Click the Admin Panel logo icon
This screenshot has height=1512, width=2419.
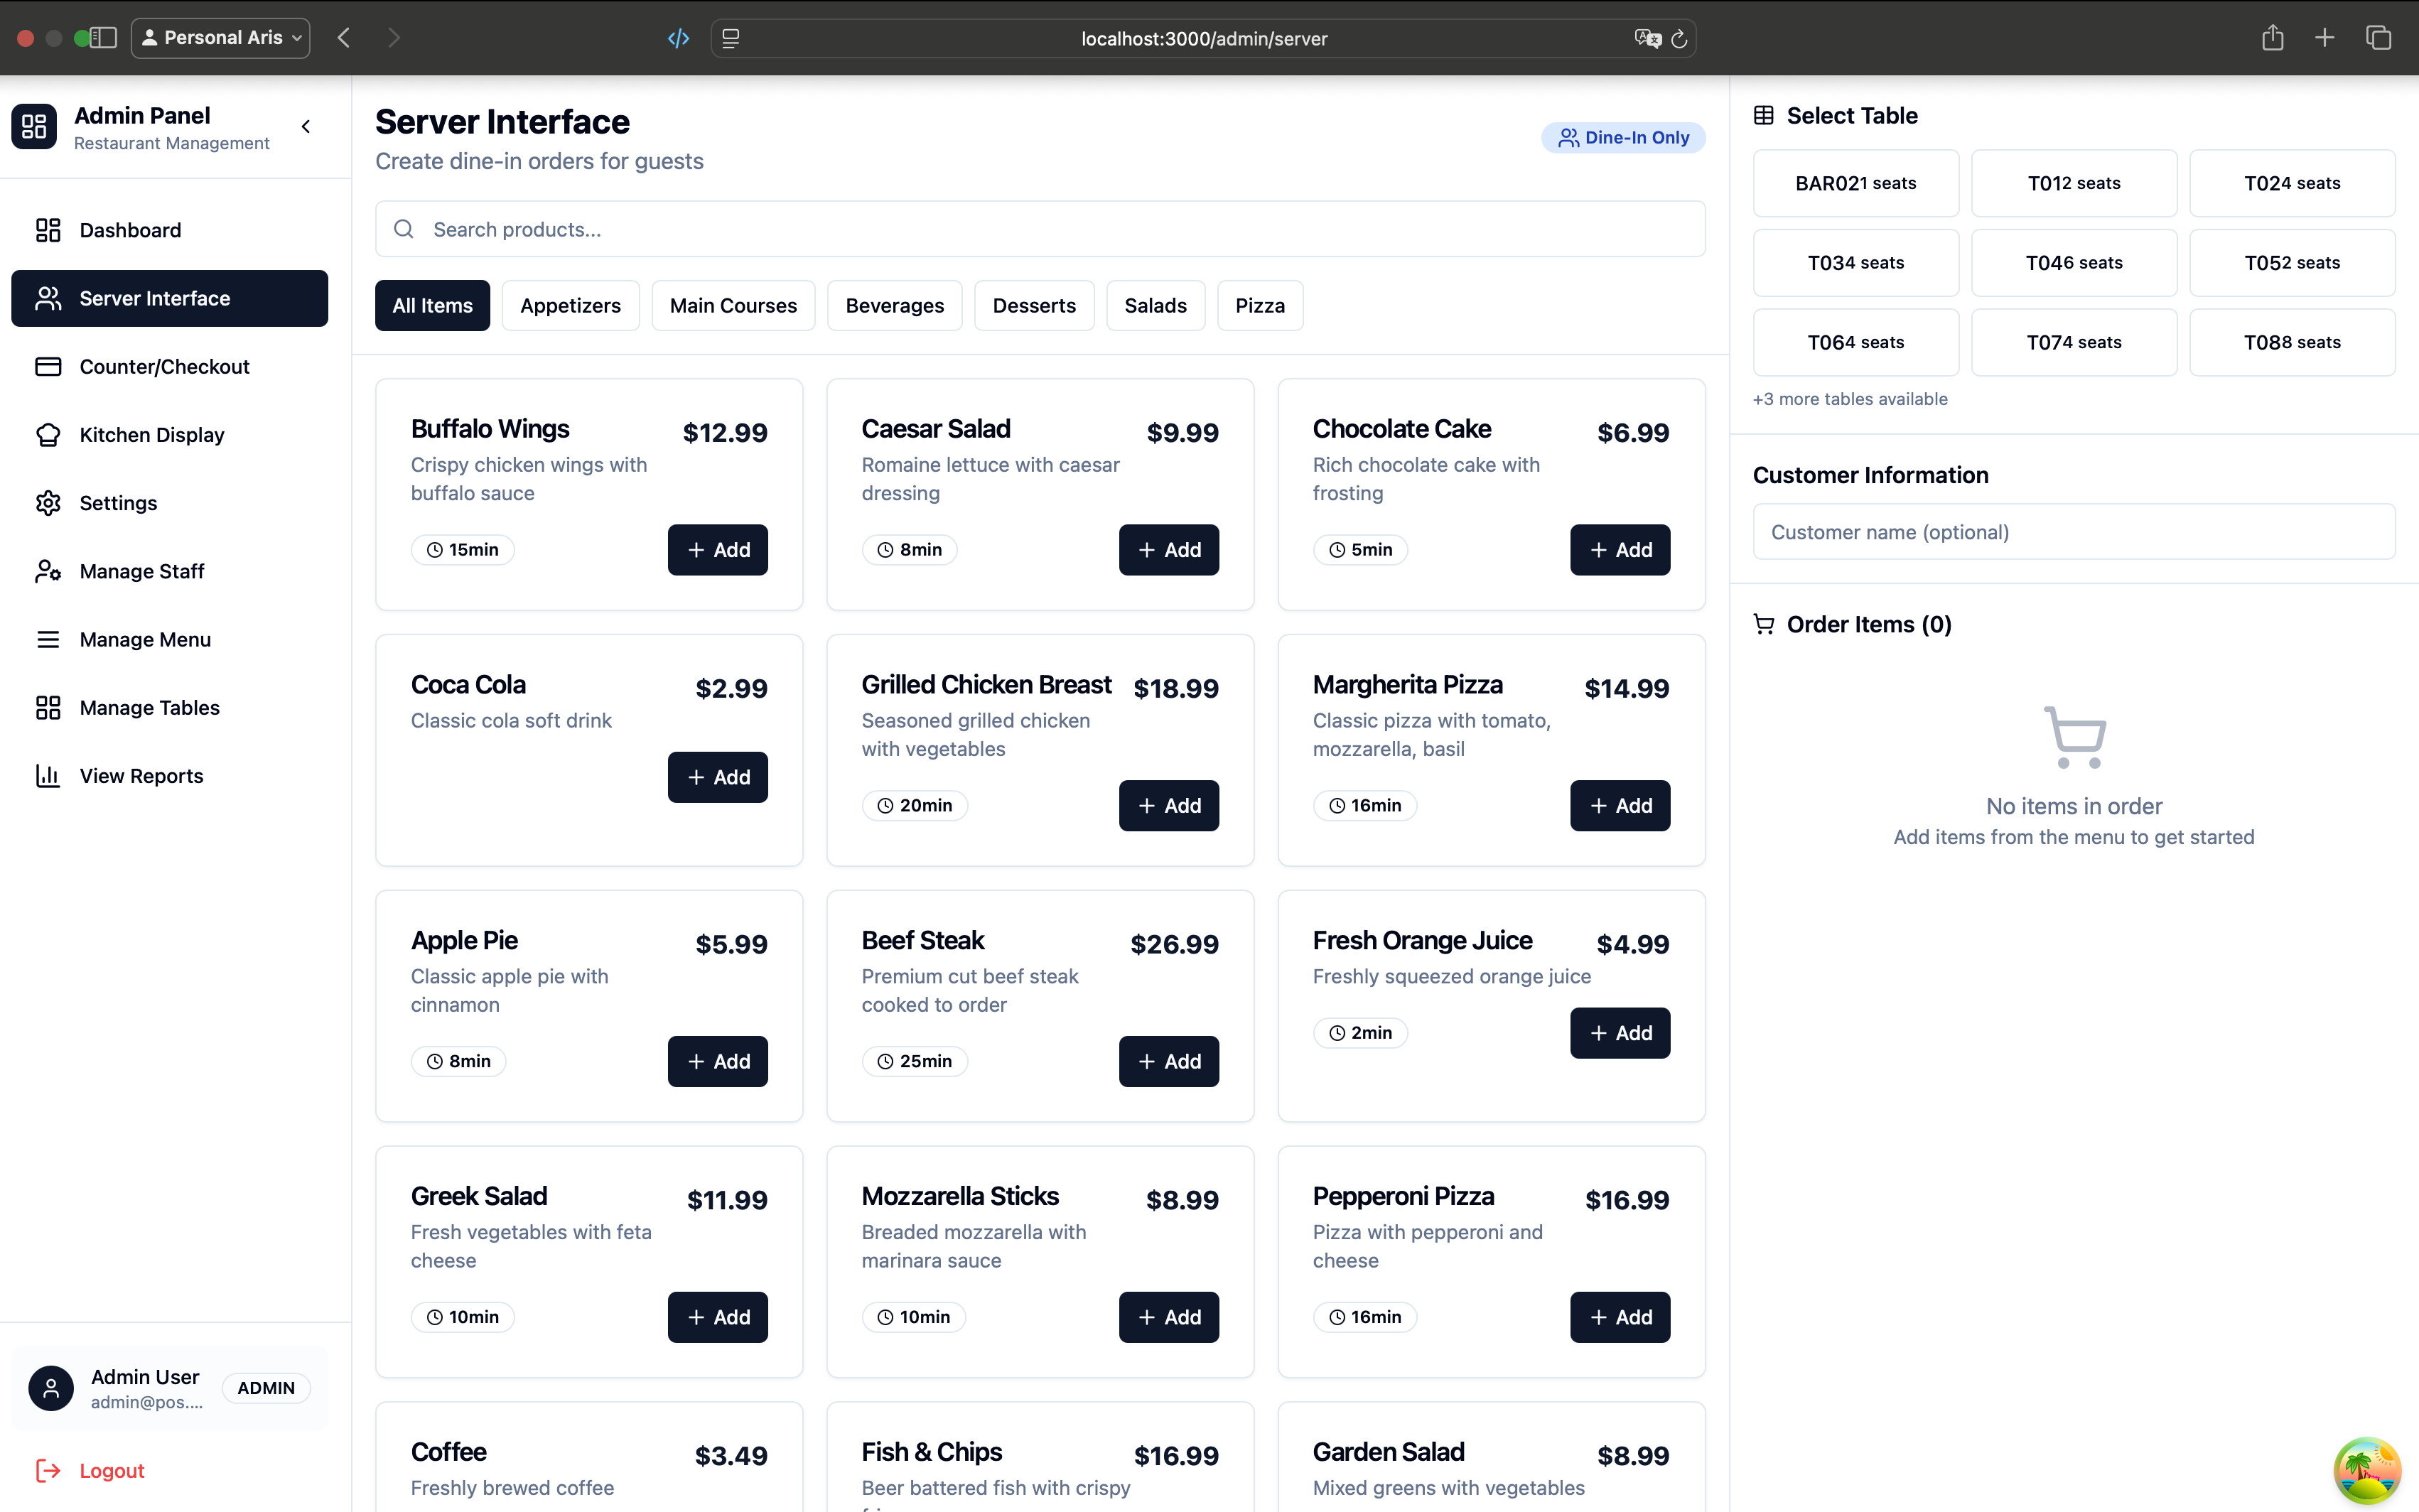[34, 127]
